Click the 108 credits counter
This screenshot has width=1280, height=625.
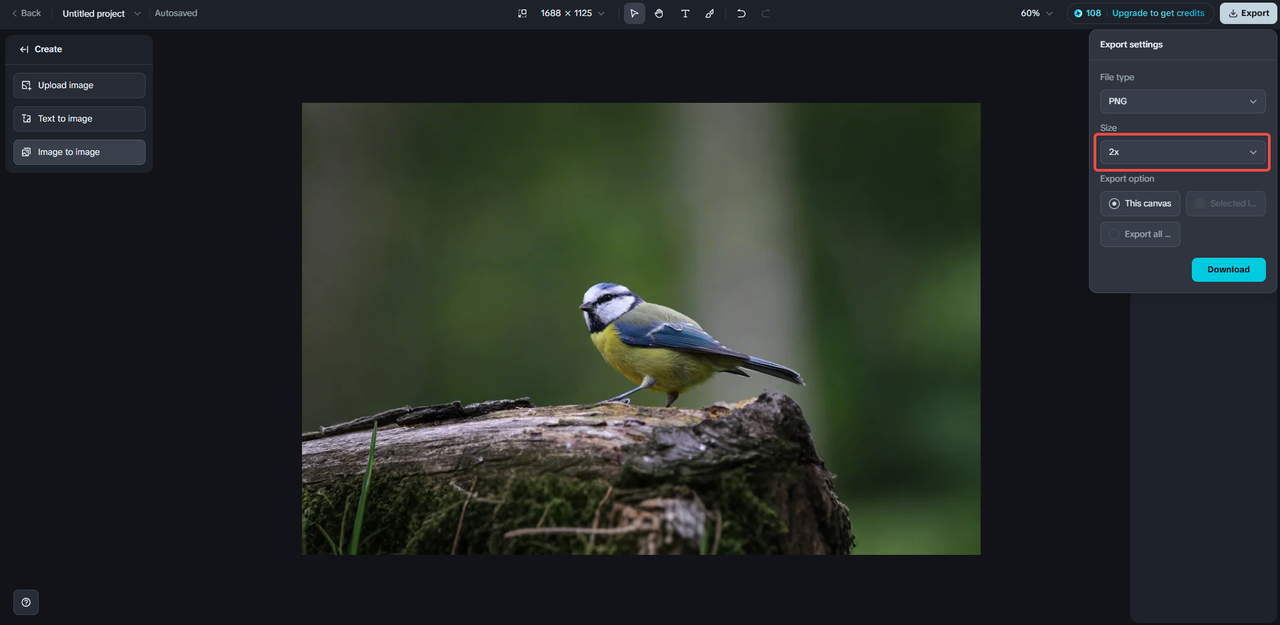click(x=1088, y=13)
